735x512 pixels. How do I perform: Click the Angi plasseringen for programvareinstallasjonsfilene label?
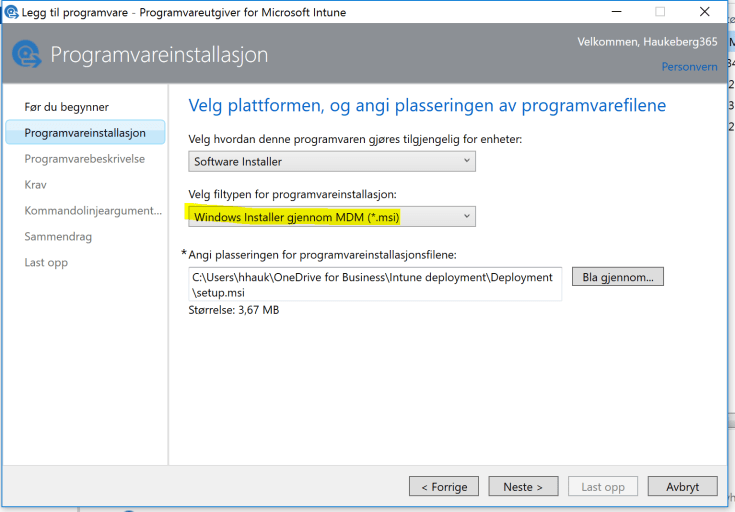[322, 255]
